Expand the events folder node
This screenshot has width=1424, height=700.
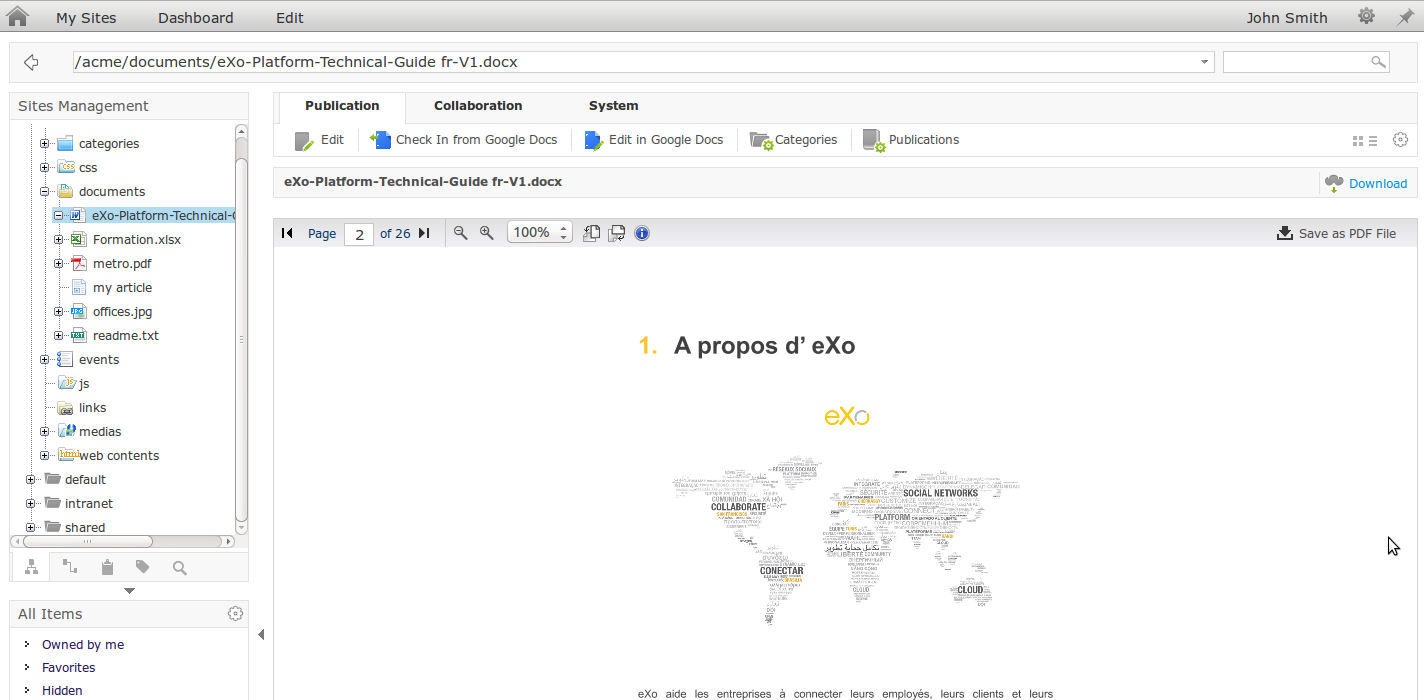(x=45, y=360)
